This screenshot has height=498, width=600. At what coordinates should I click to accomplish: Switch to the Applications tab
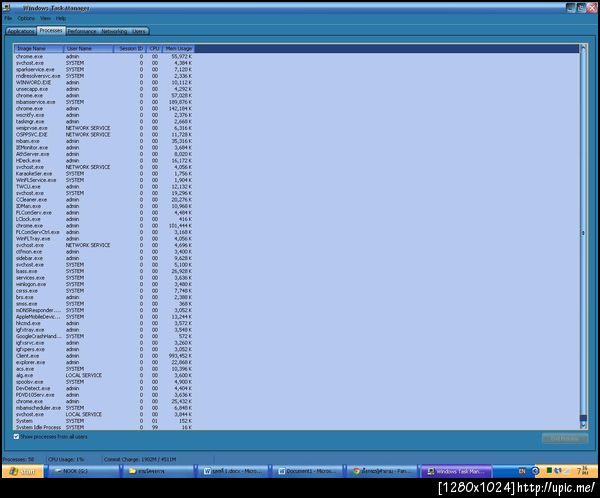21,31
